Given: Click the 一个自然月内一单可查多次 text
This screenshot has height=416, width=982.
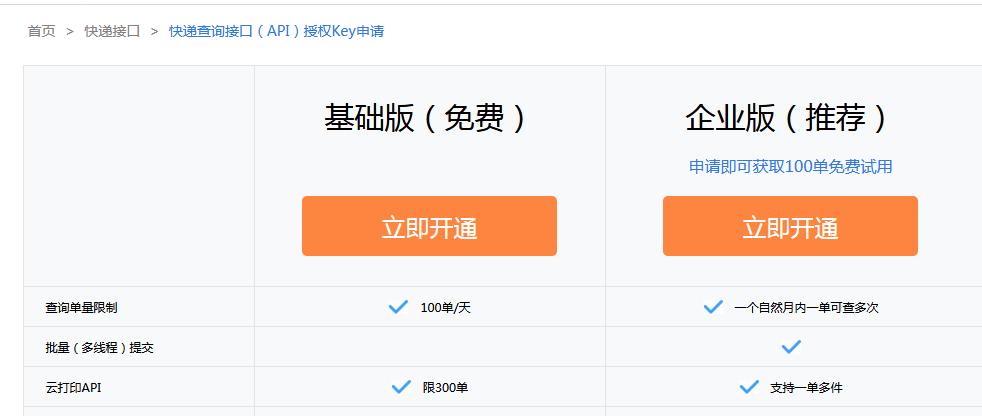Looking at the screenshot, I should [806, 307].
